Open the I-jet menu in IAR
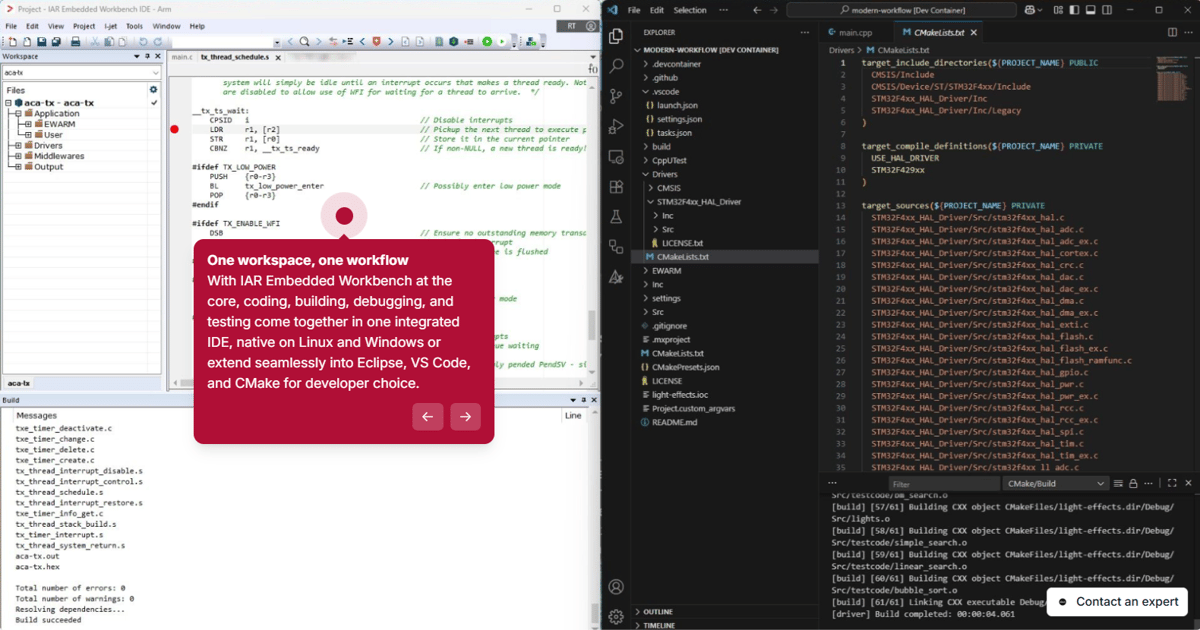 (110, 26)
